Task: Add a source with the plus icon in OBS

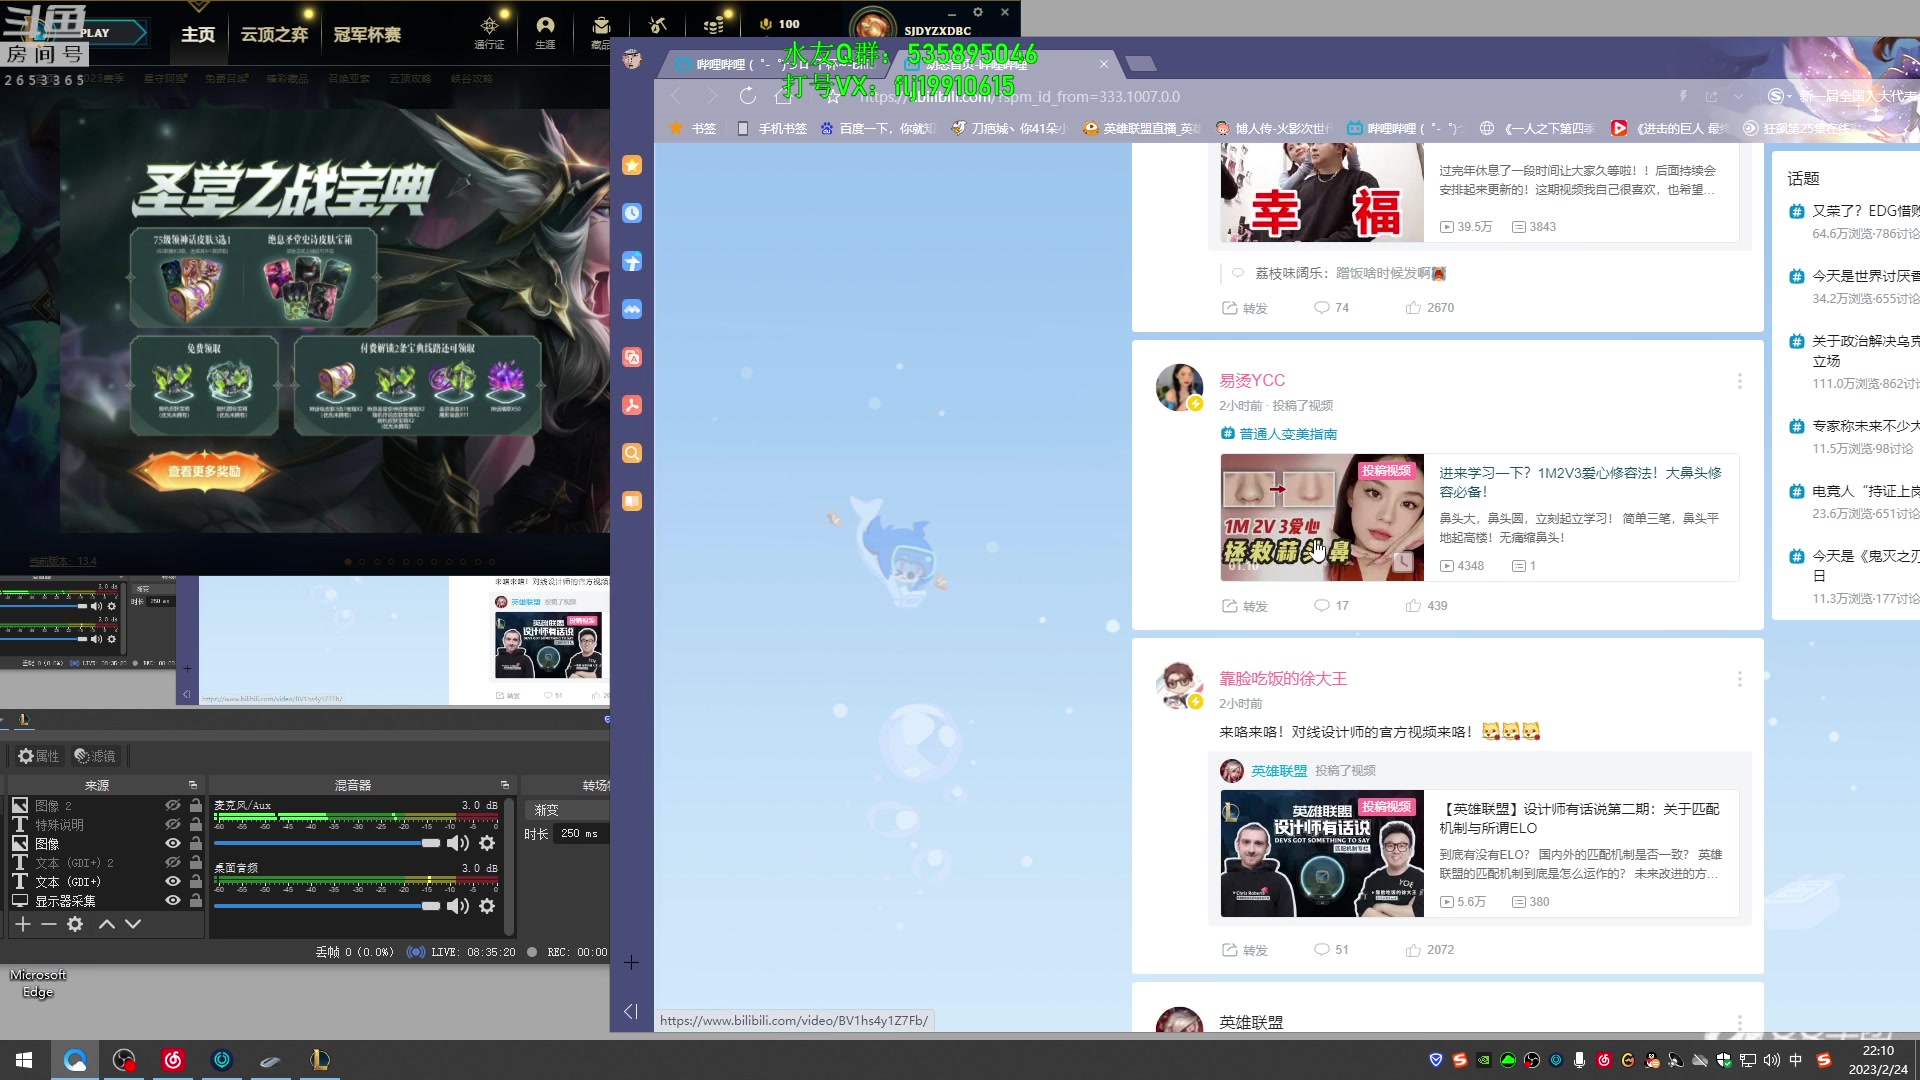Action: point(23,924)
